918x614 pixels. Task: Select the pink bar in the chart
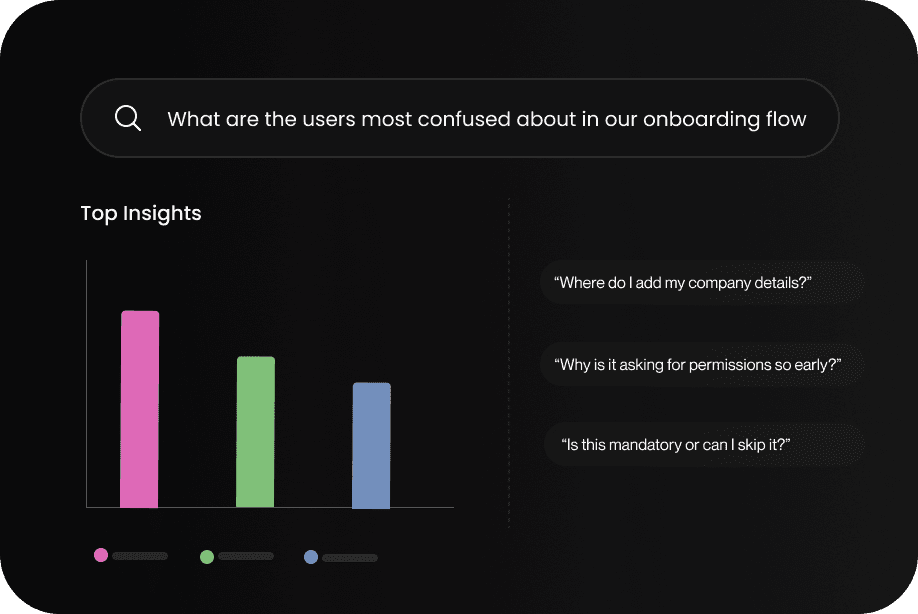(139, 408)
